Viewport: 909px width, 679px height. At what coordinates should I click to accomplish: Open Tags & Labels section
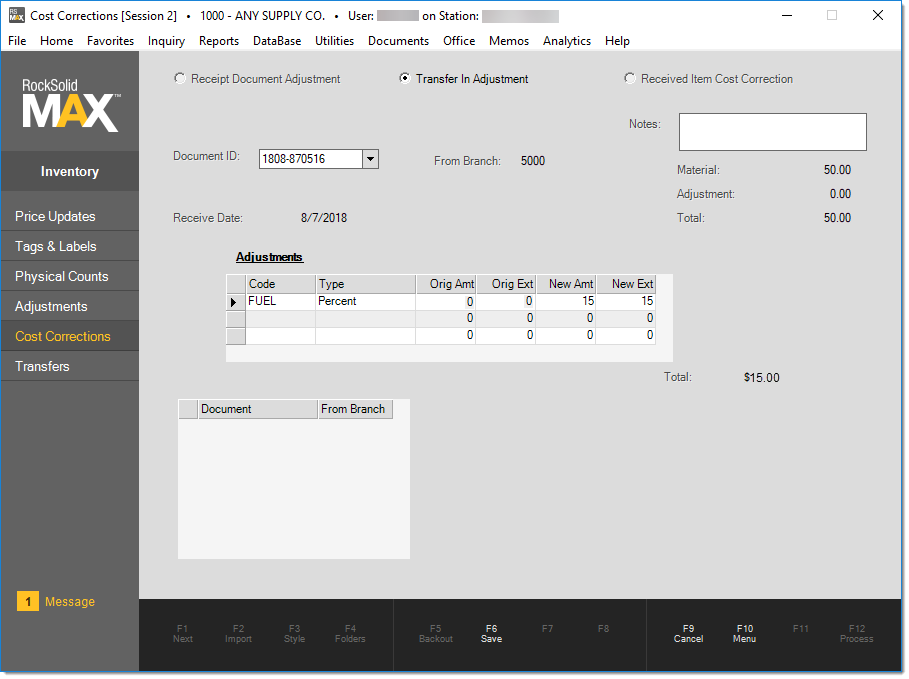pyautogui.click(x=70, y=246)
